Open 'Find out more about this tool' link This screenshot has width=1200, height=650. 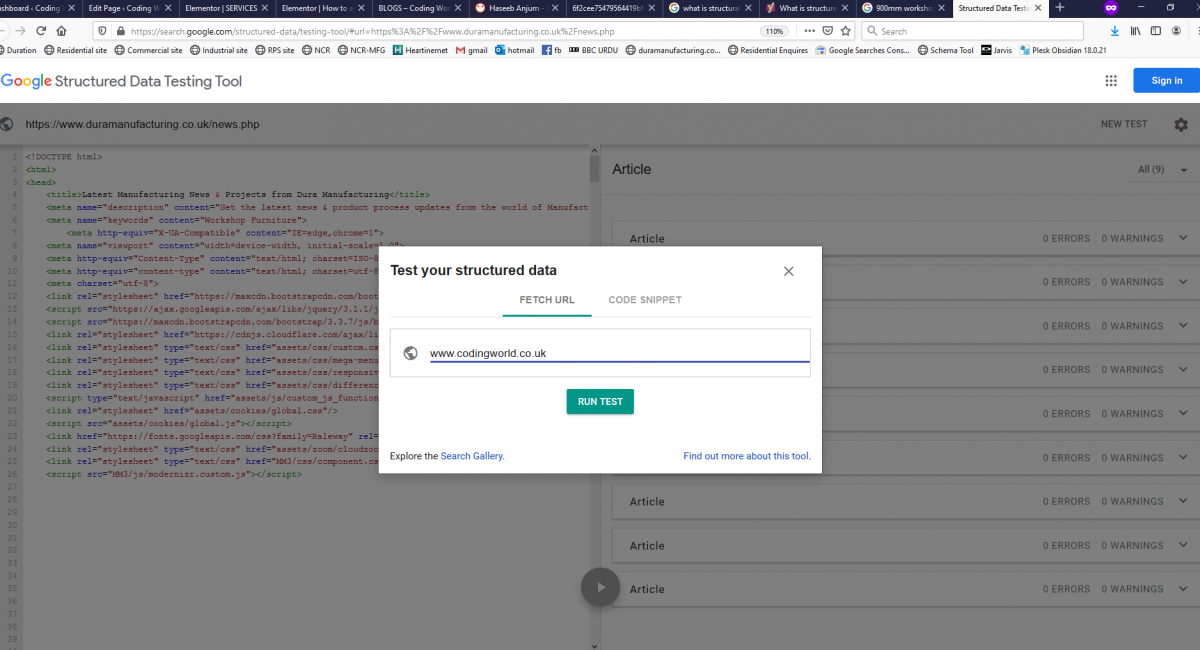tap(747, 456)
